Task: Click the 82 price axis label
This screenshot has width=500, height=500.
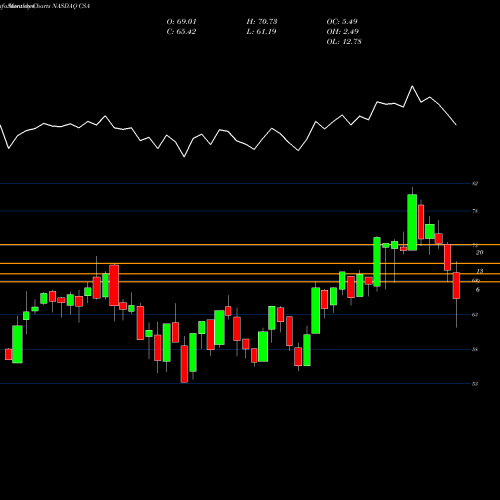Action: point(475,184)
